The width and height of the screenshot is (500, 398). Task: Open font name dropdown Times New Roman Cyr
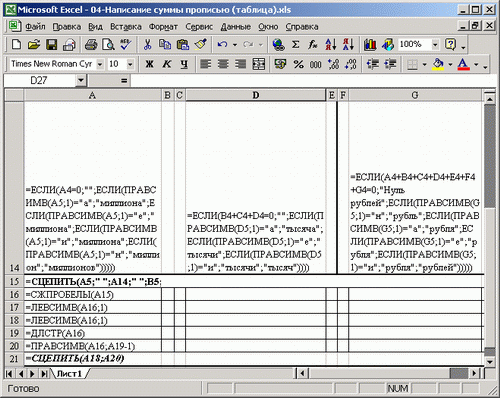coord(100,64)
